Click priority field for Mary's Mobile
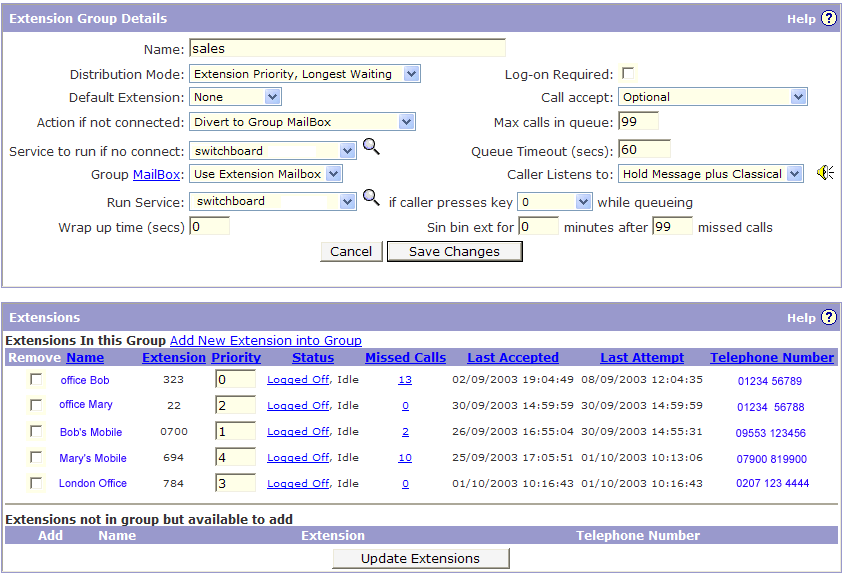Viewport: 843px width, 575px height. 235,457
